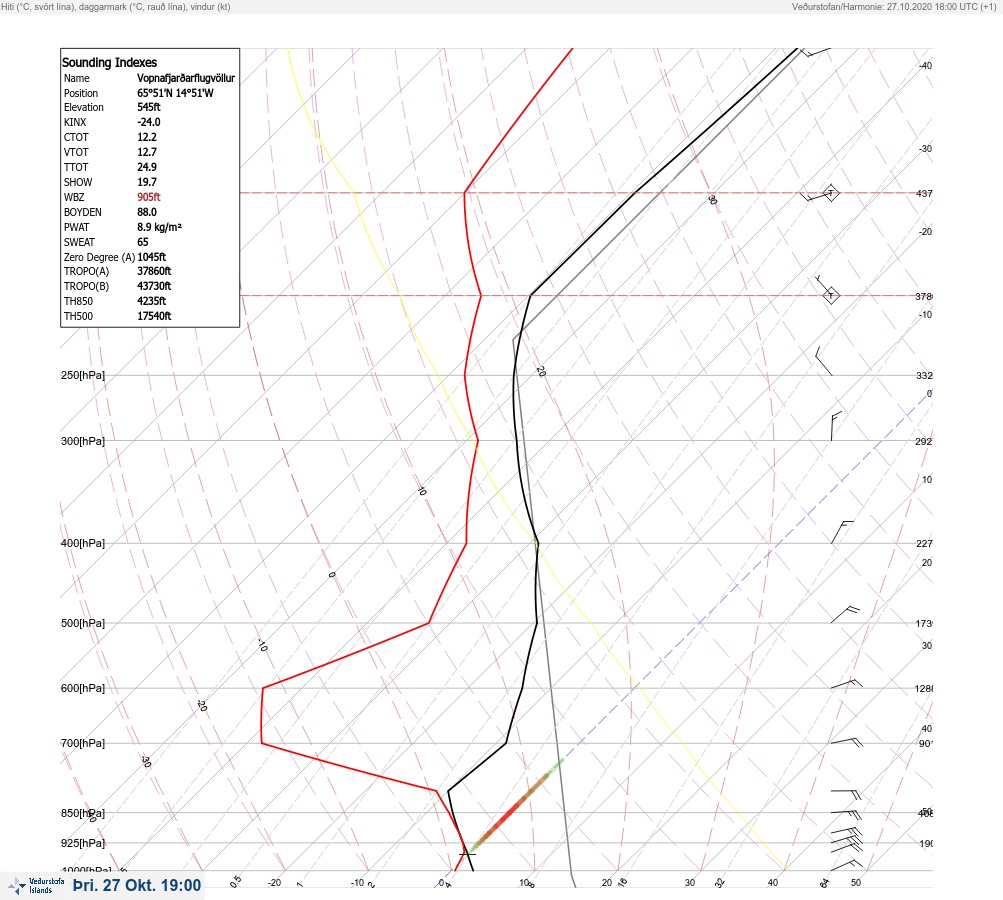
Task: Click the TROPO(B) value 43730ft
Action: [x=154, y=286]
